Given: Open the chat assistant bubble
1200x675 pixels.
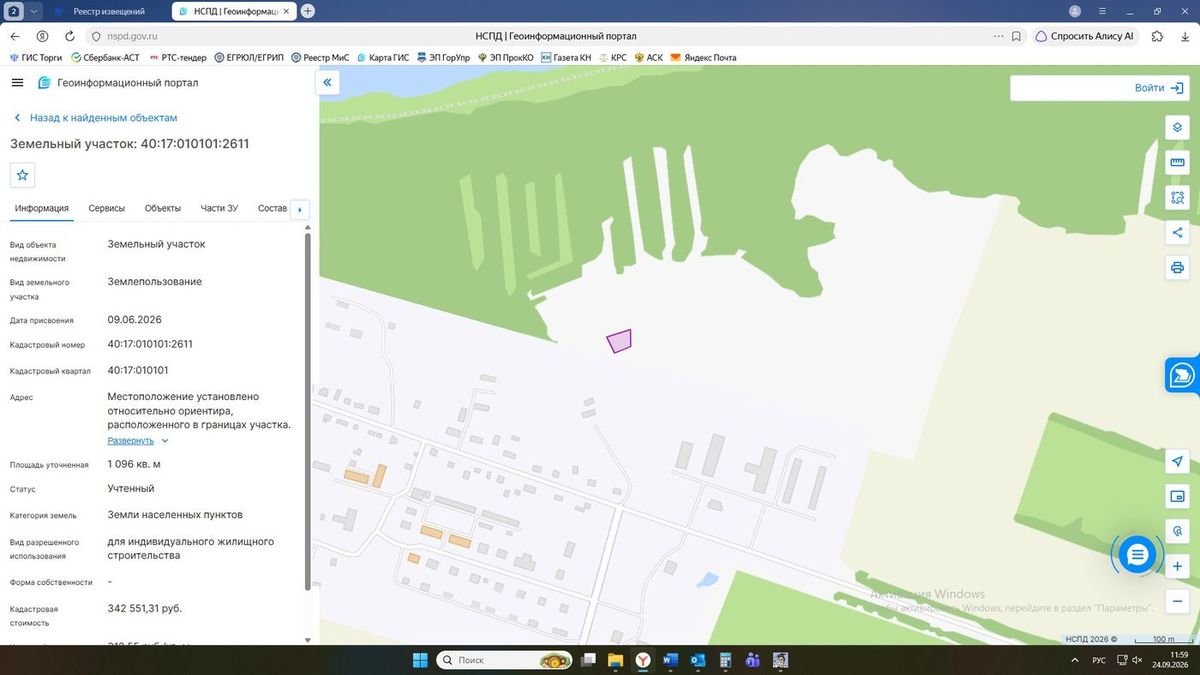Looking at the screenshot, I should pos(1137,554).
